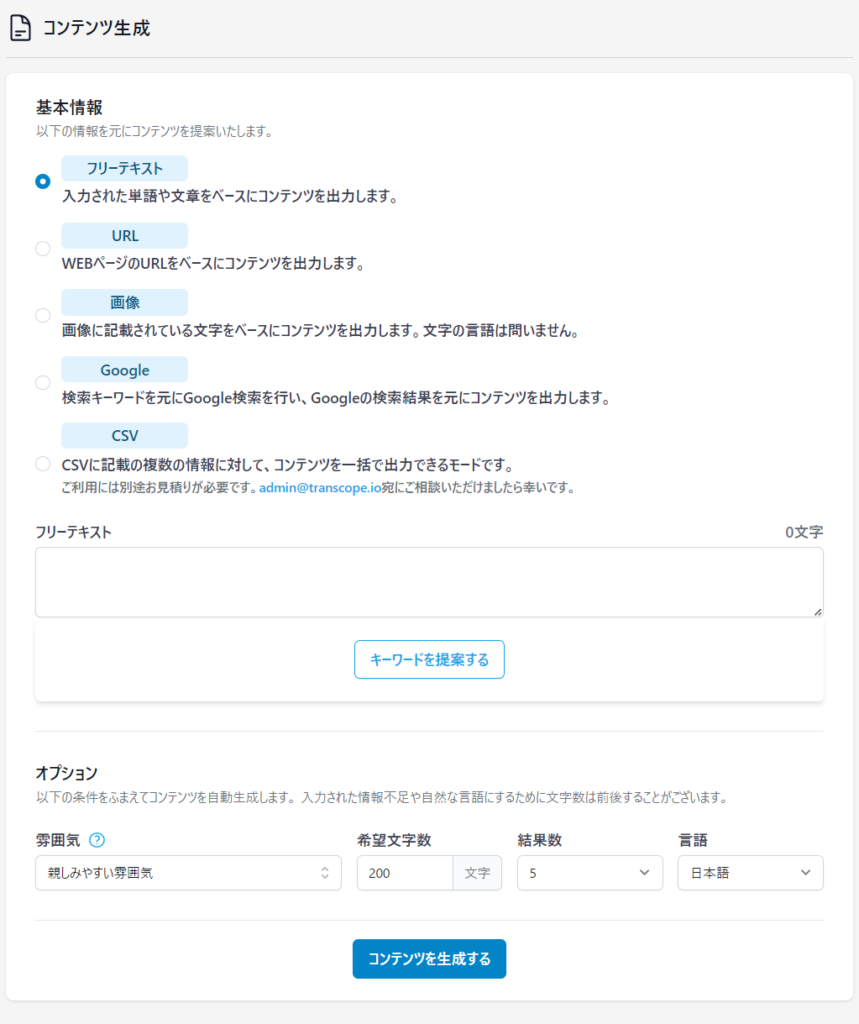Click the text 入力された単語や文章をベースに description
The width and height of the screenshot is (859, 1024).
click(x=230, y=196)
